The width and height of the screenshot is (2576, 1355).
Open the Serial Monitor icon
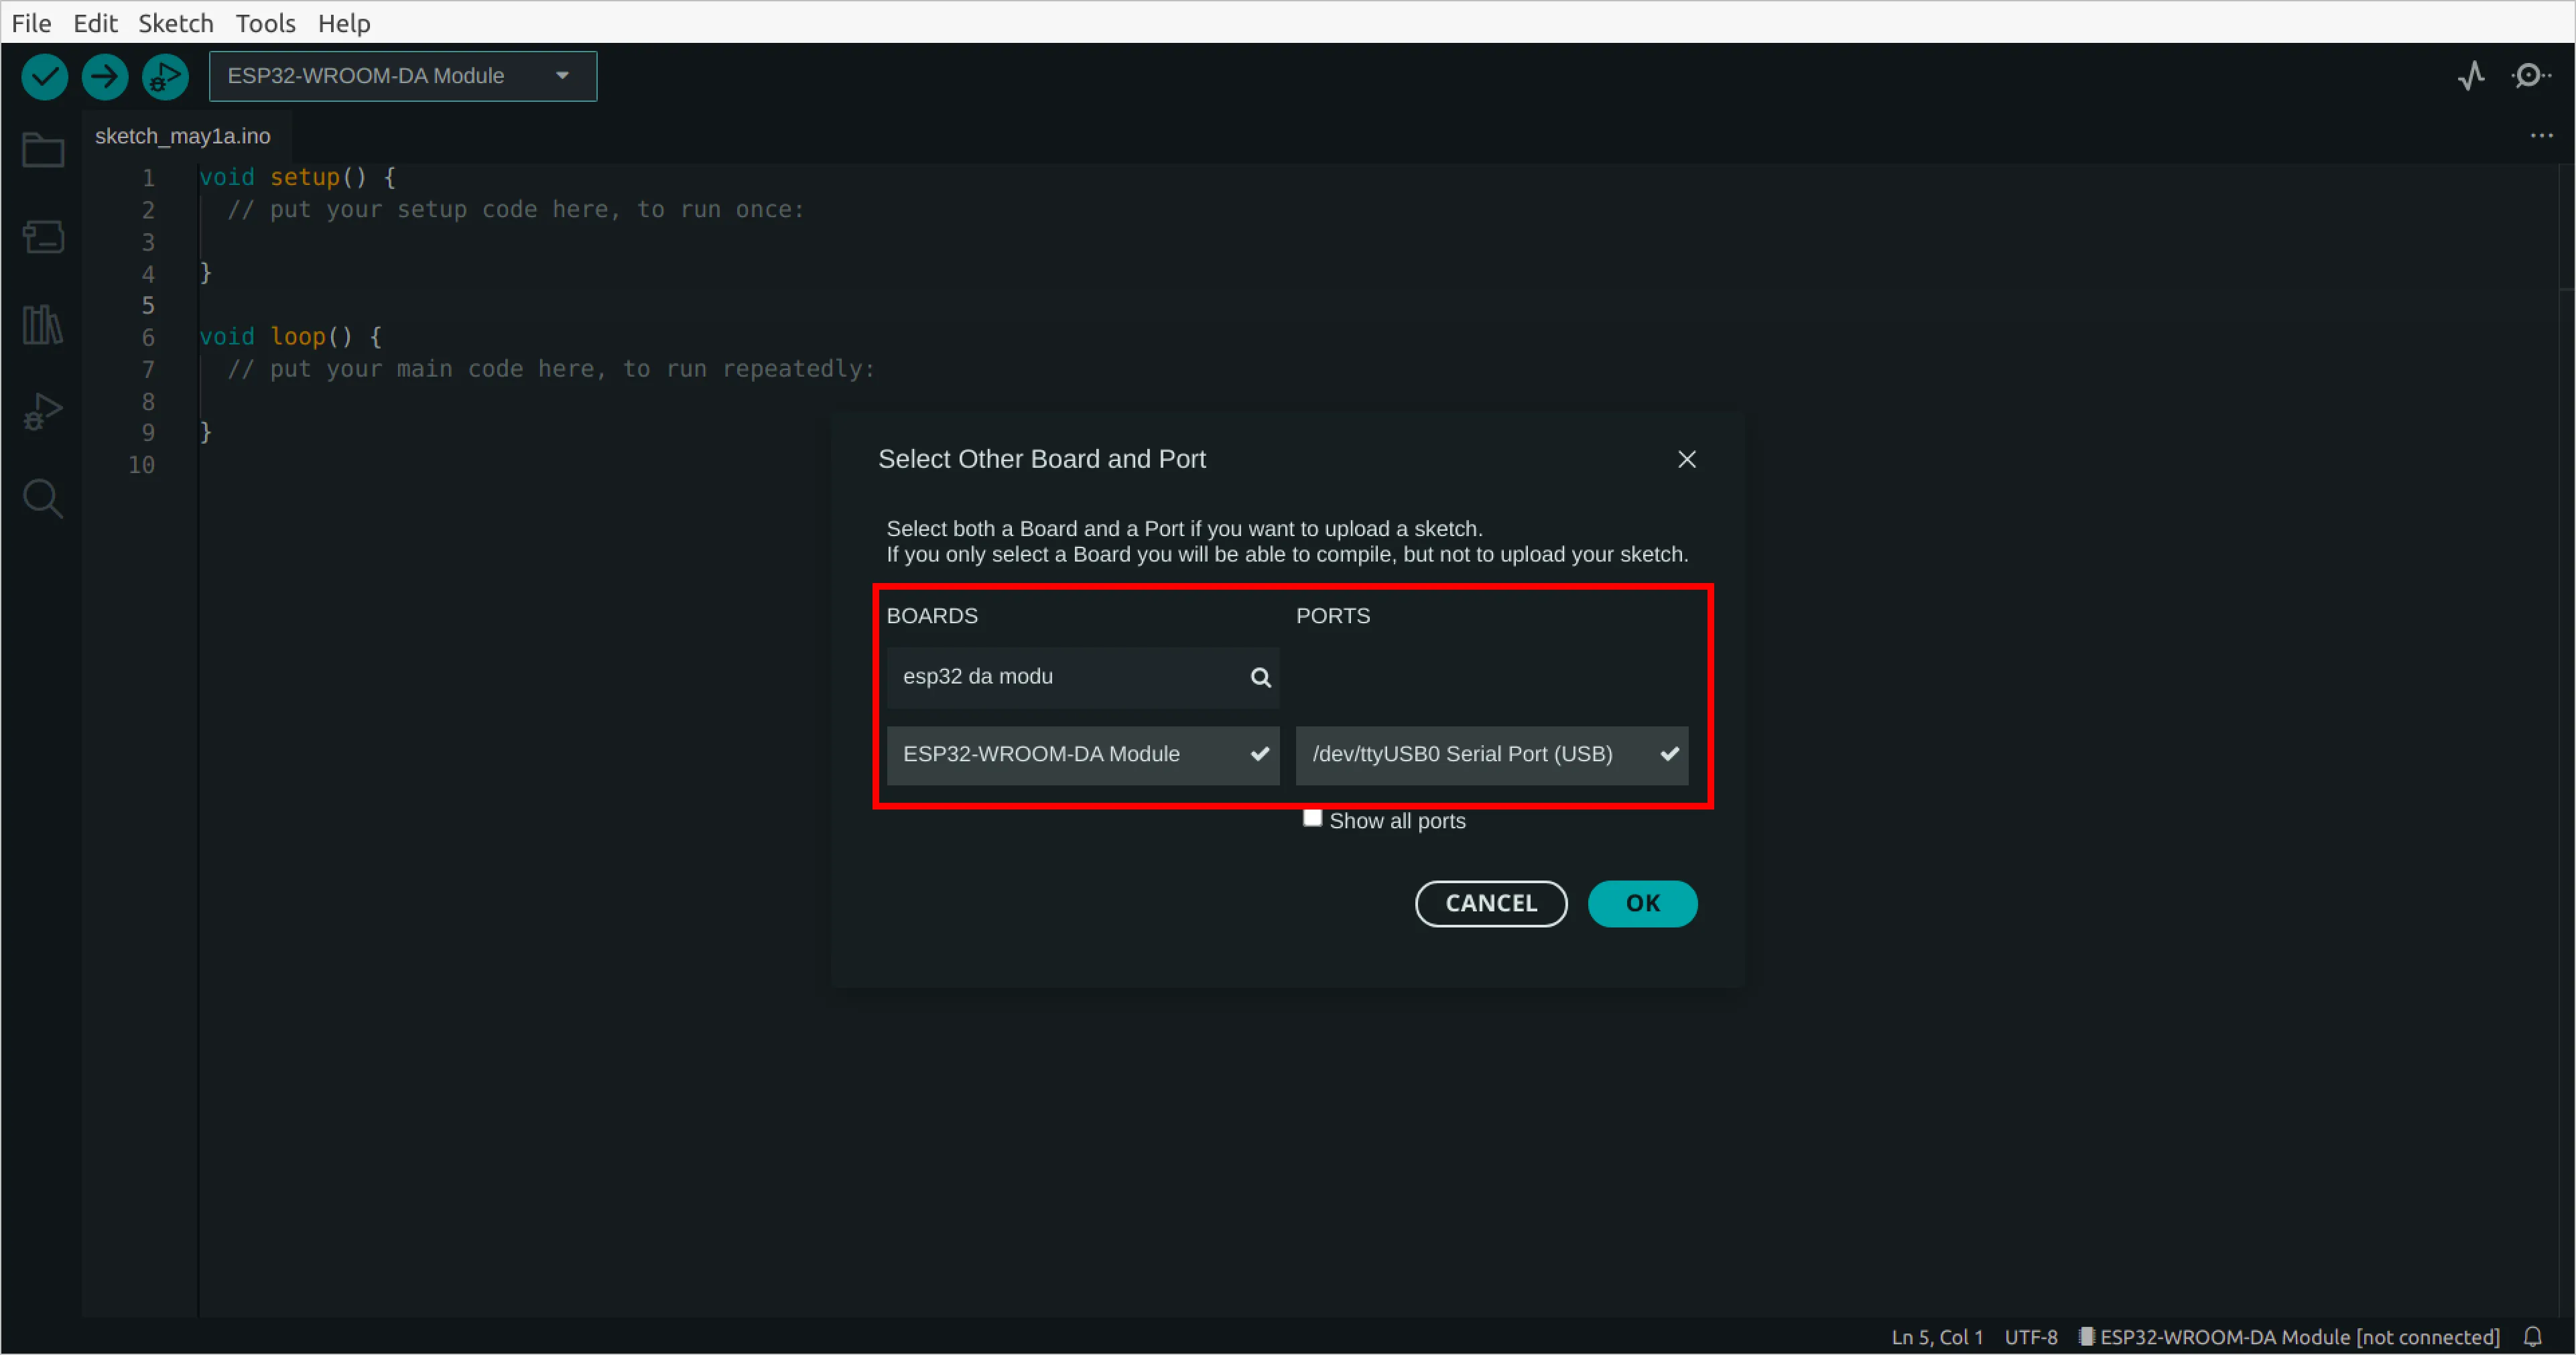[2529, 76]
